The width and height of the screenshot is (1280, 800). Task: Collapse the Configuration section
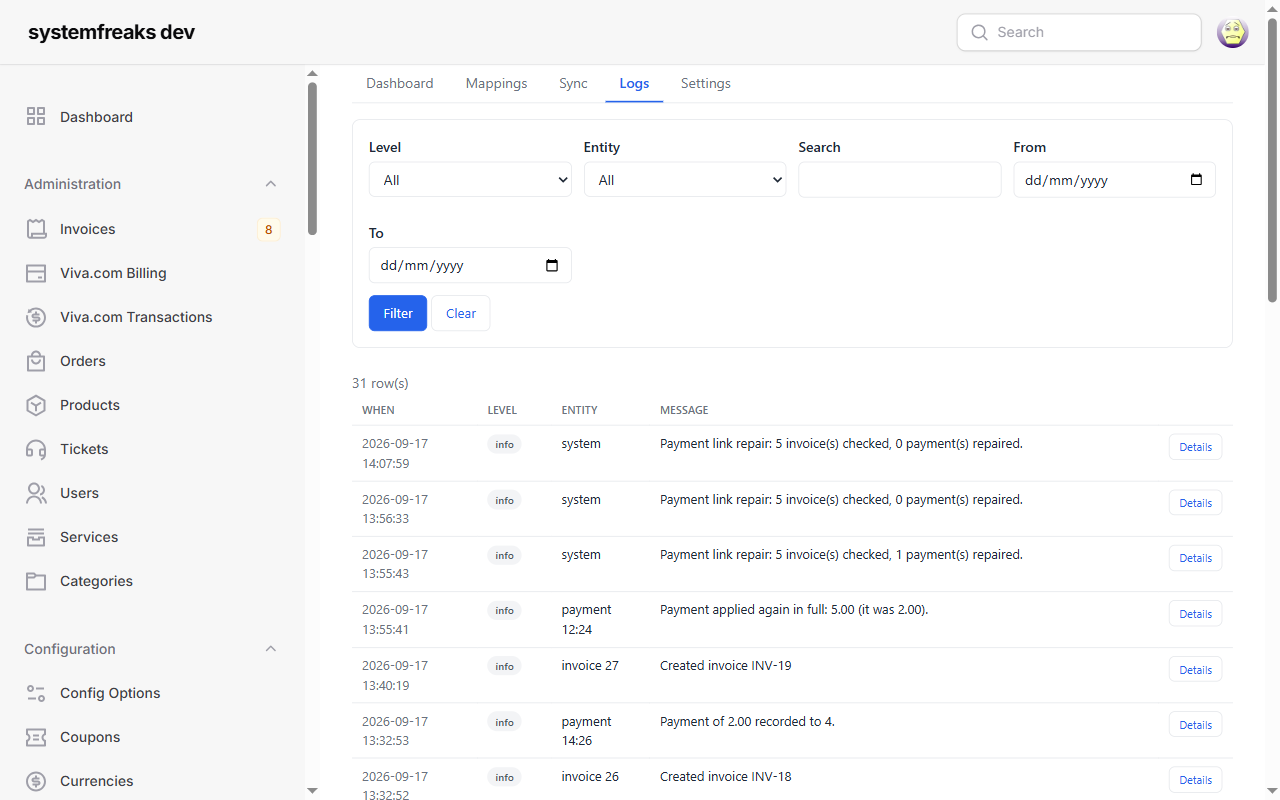click(x=270, y=649)
